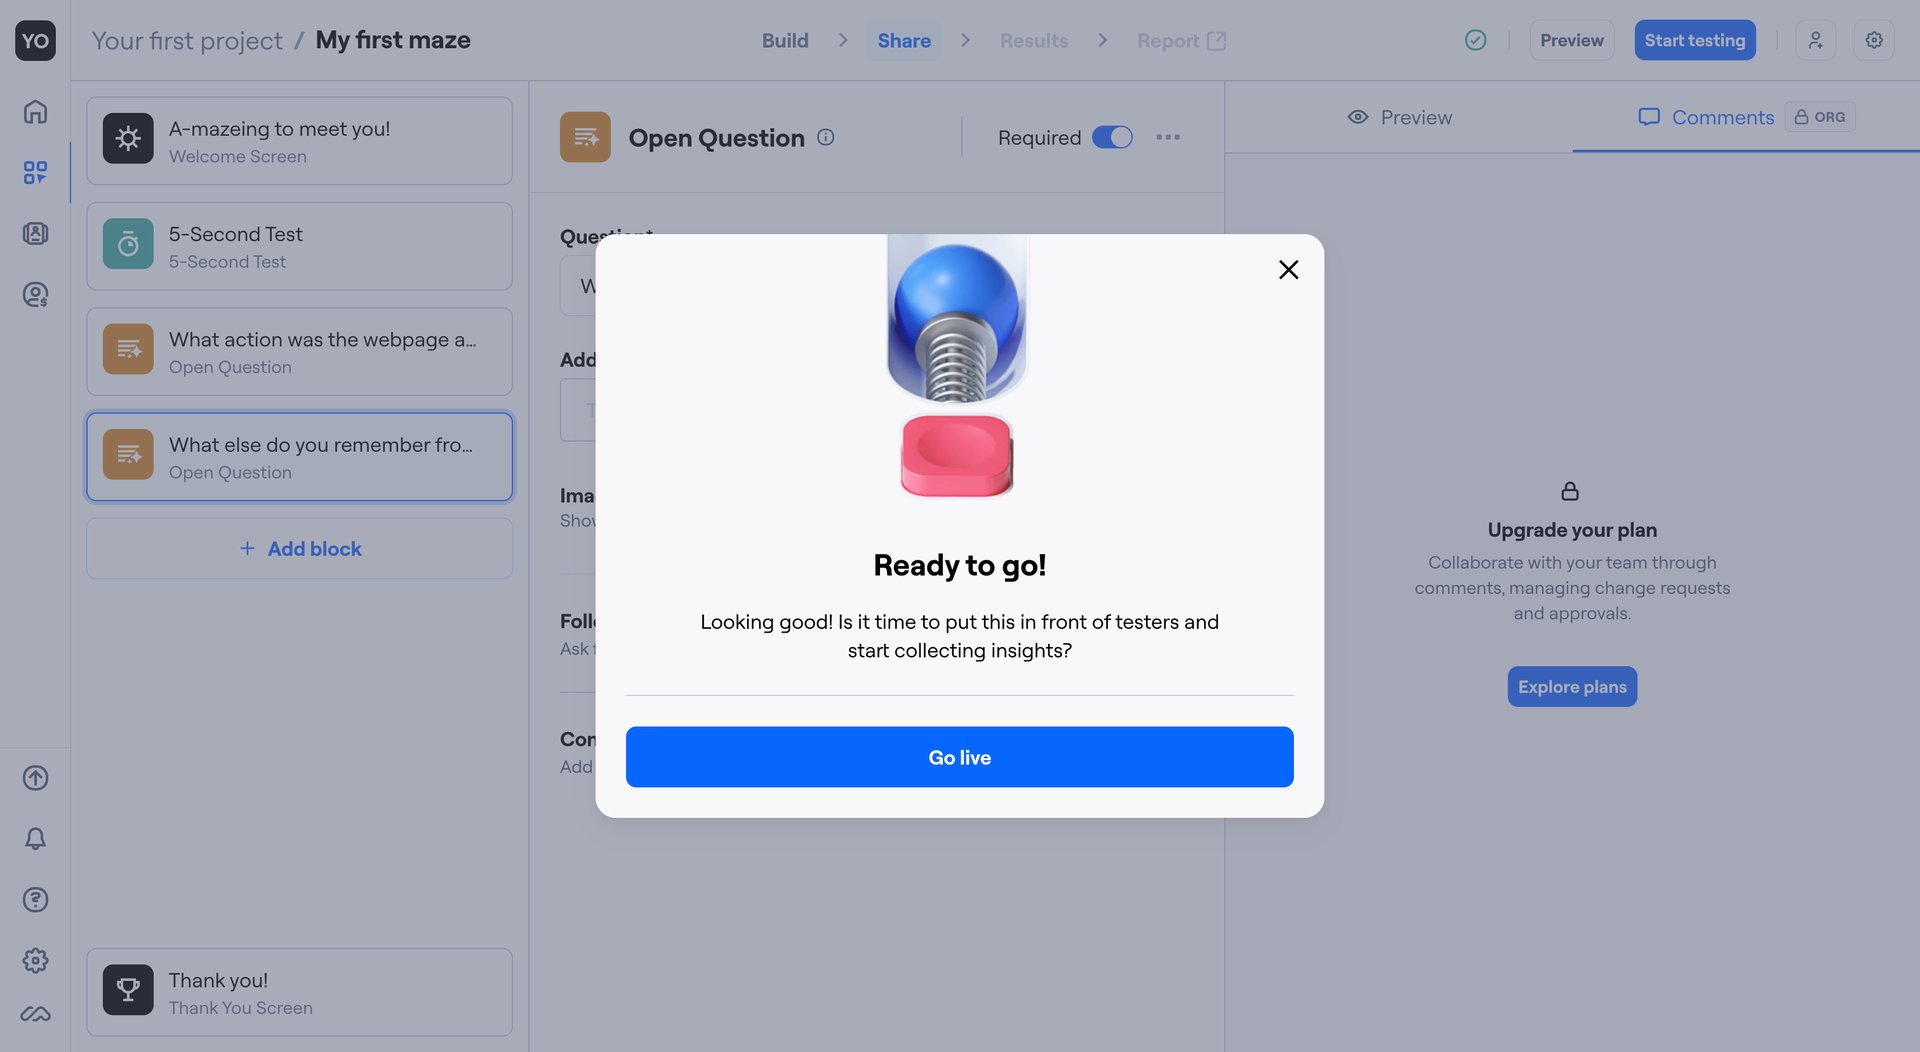Close the Ready to go dialog
Viewport: 1920px width, 1052px height.
(x=1288, y=269)
